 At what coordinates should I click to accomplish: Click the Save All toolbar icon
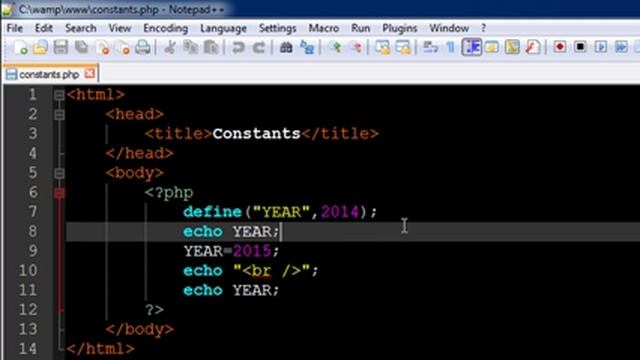(82, 47)
